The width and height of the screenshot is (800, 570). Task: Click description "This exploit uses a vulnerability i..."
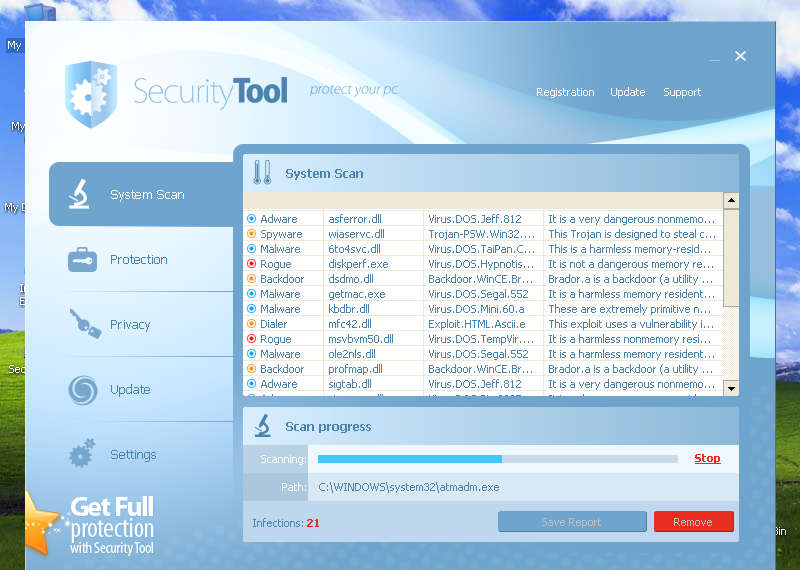631,324
